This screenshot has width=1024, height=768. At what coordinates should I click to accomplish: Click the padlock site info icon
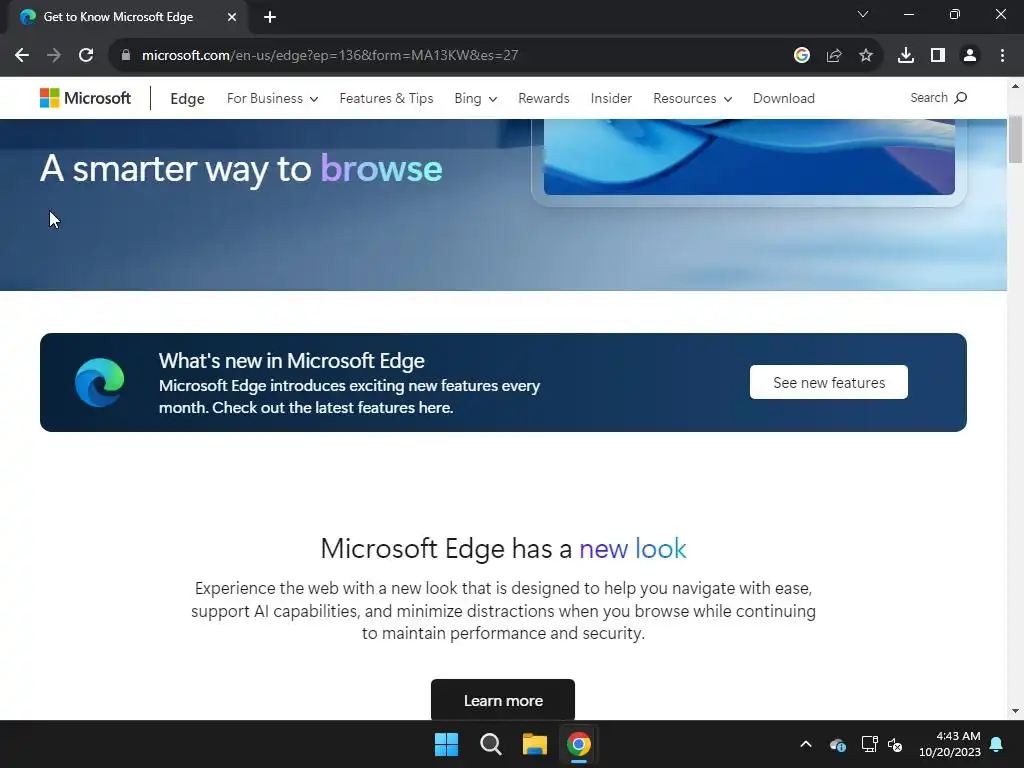click(x=126, y=56)
